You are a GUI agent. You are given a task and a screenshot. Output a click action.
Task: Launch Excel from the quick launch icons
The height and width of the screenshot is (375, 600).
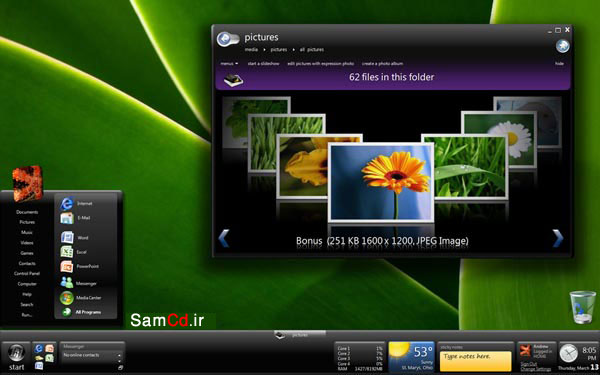[x=49, y=358]
